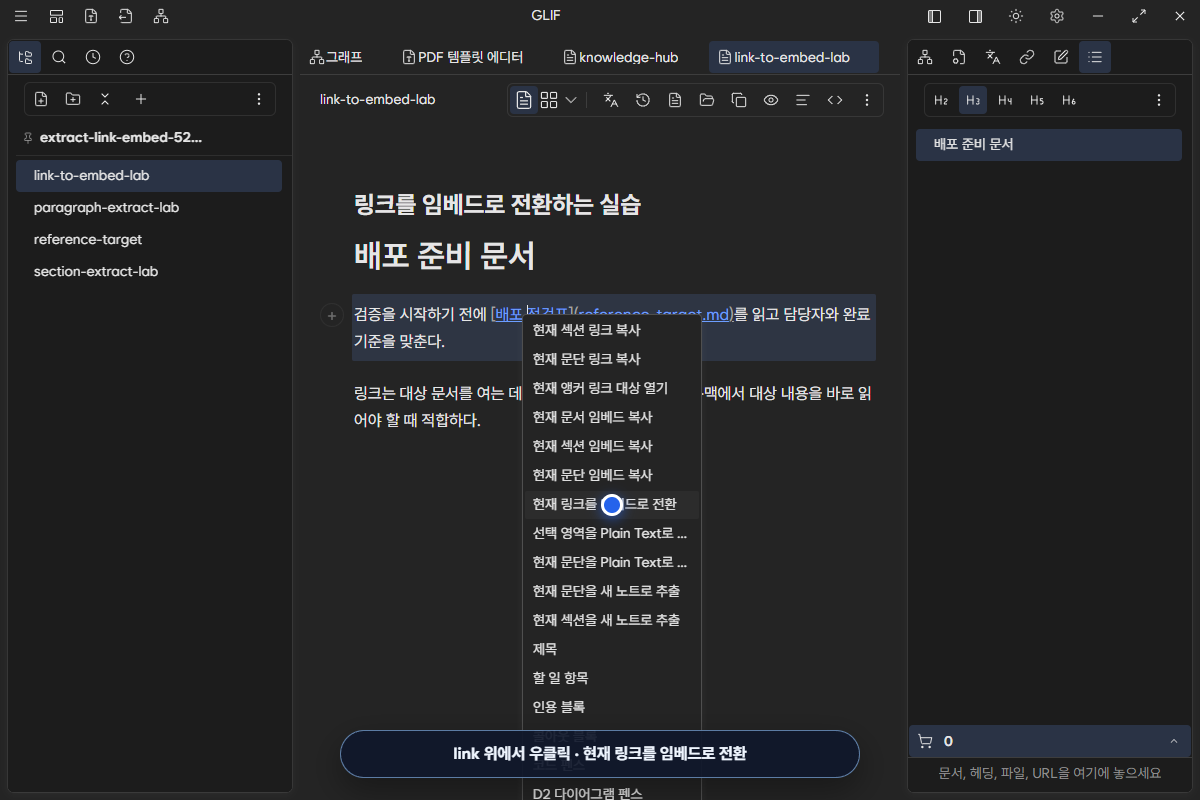
Task: Toggle preview eye icon
Action: click(x=771, y=100)
